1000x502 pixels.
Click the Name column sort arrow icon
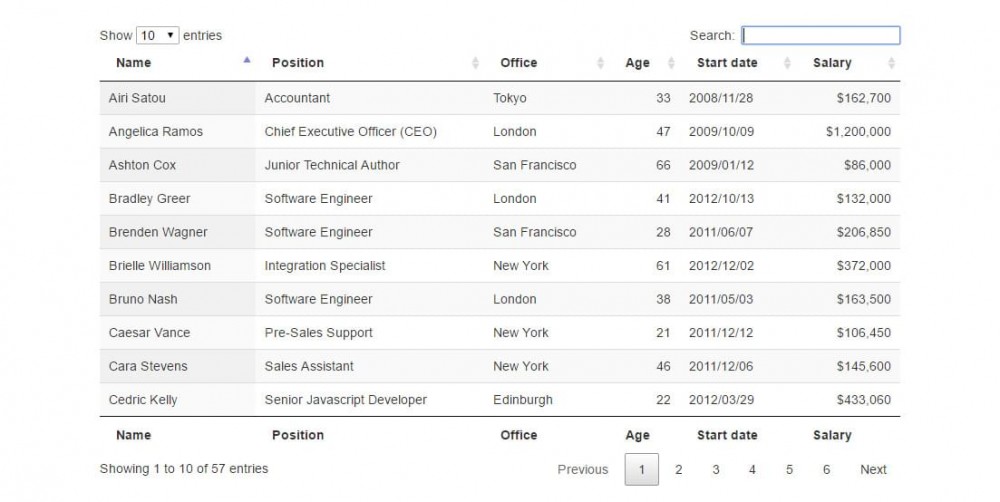pyautogui.click(x=246, y=60)
